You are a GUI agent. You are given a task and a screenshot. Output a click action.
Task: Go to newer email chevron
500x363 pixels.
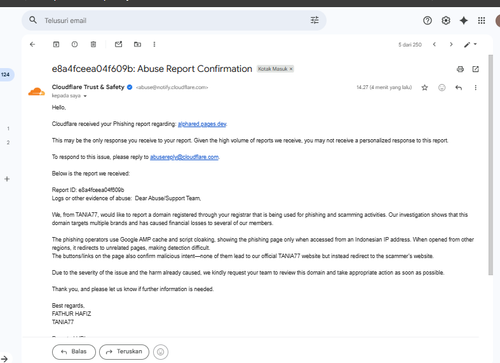click(434, 44)
